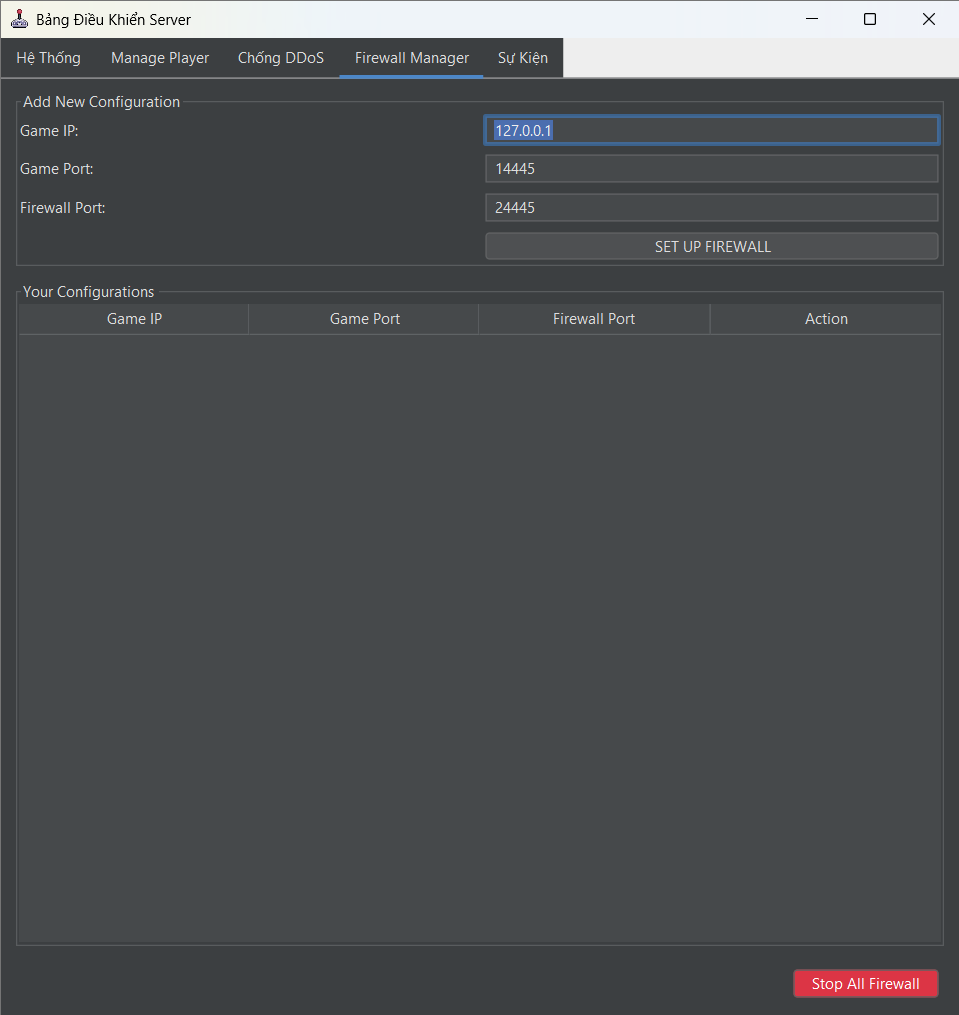
Task: Click the Game Port column header
Action: pos(364,319)
